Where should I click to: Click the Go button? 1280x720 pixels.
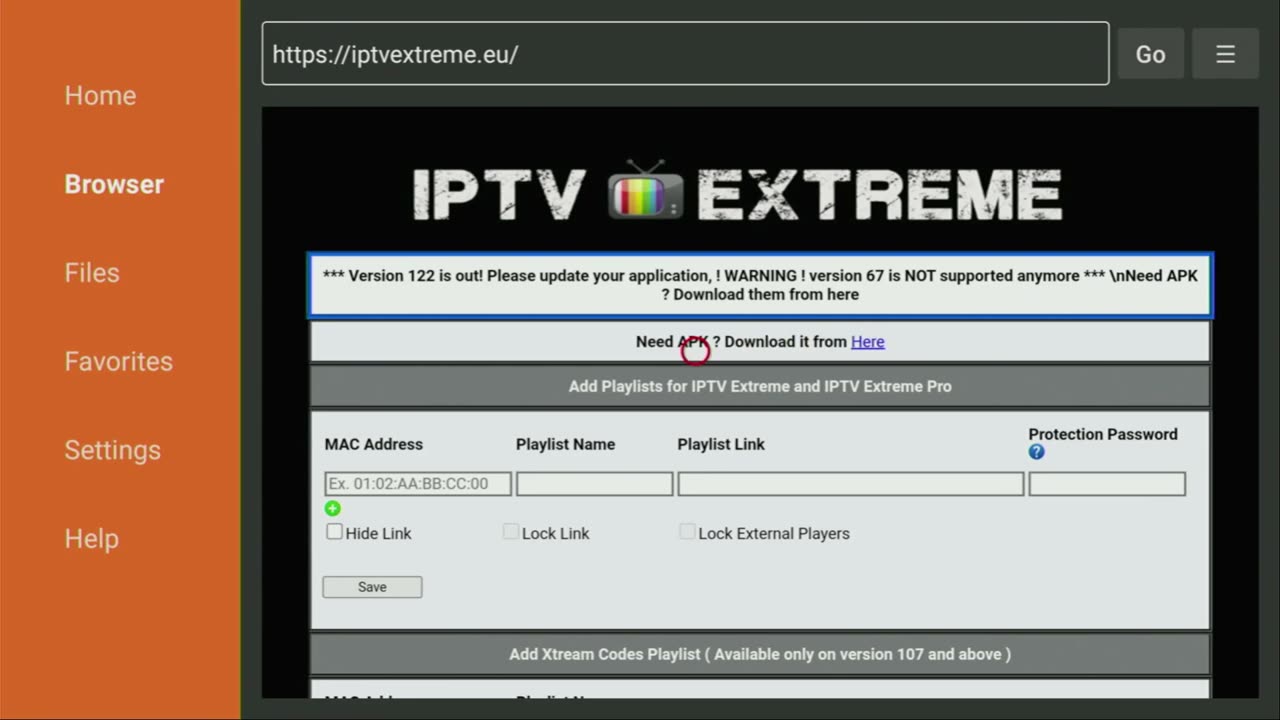[x=1150, y=54]
